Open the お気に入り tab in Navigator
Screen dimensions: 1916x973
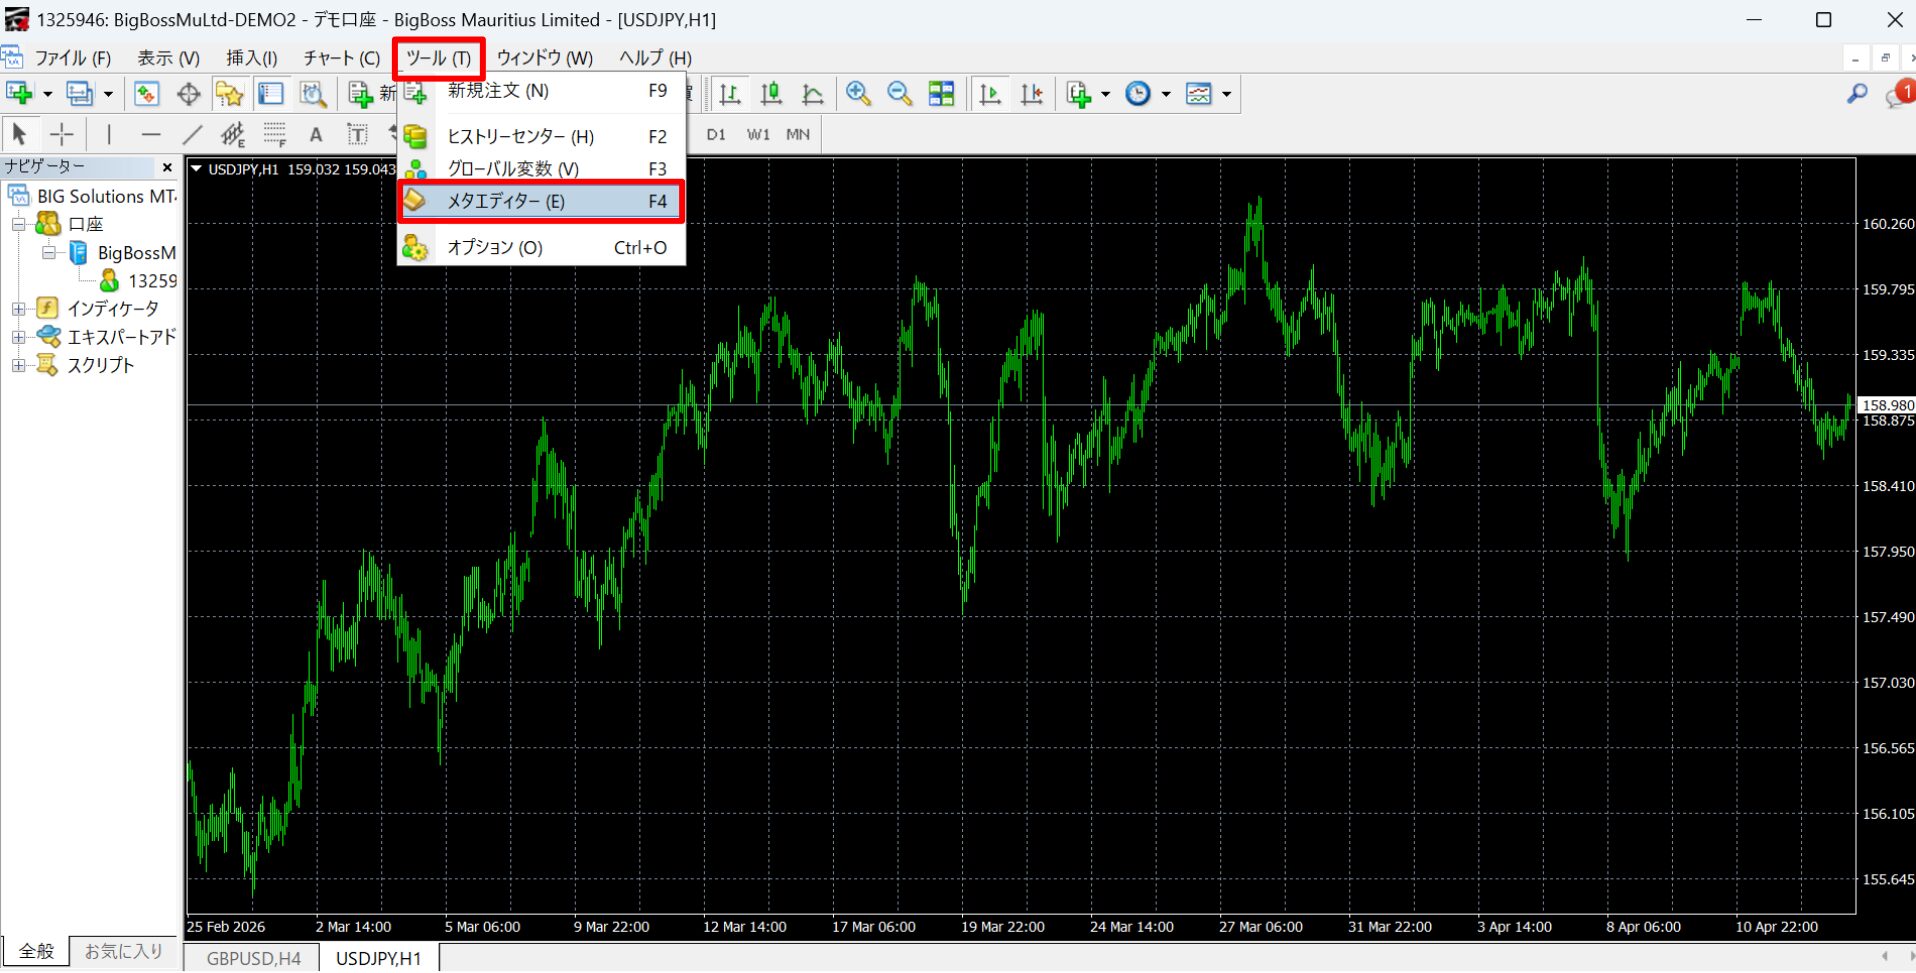point(123,951)
